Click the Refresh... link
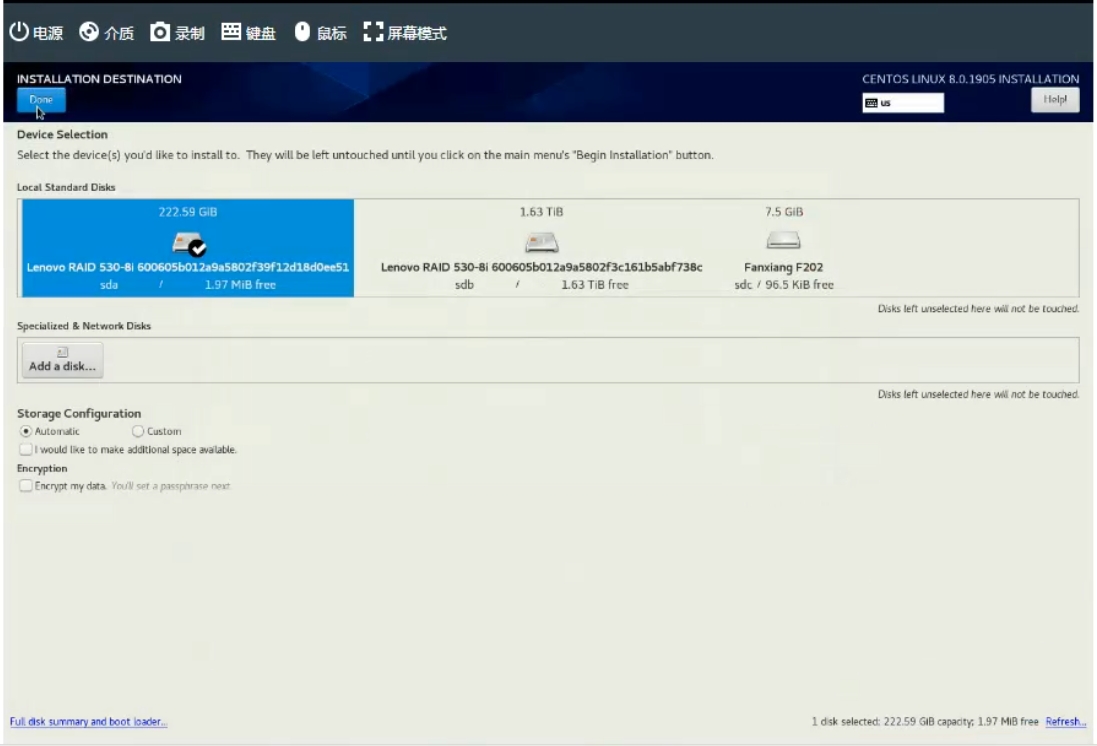1097x746 pixels. (1066, 722)
